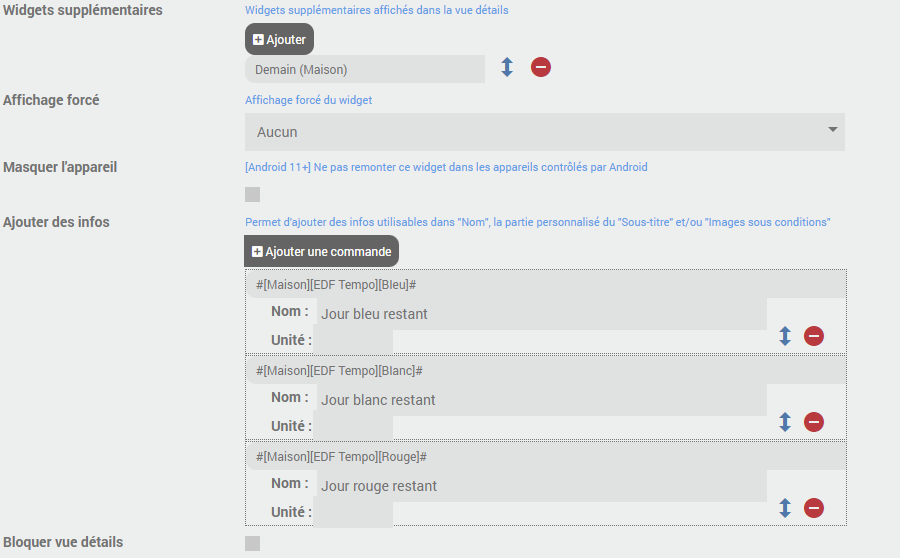Select the Demain (Maison) widget field
Viewport: 900px width, 558px height.
(364, 69)
